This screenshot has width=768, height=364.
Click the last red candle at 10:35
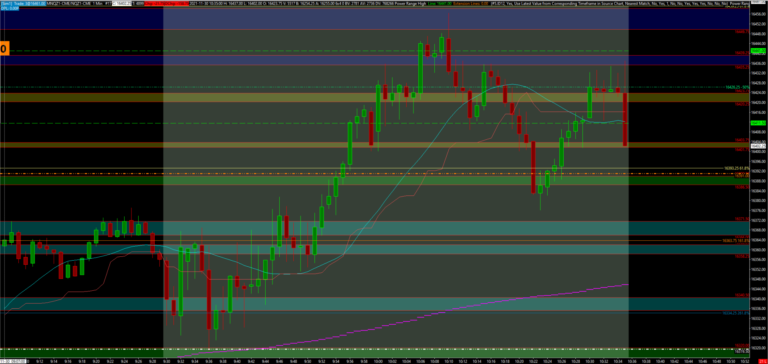pos(625,119)
